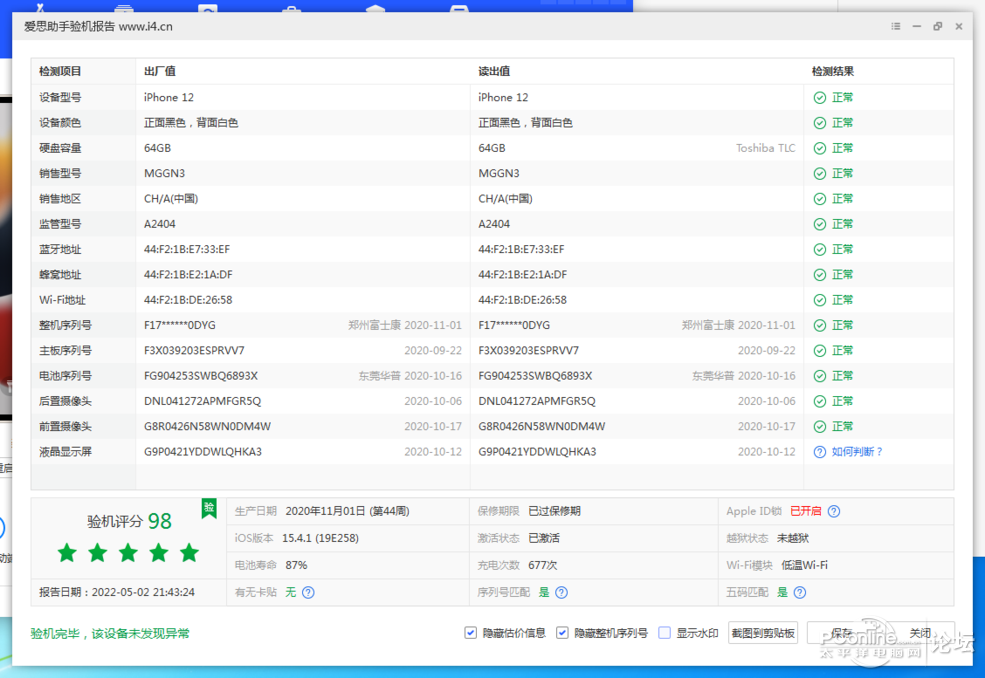Select the 激活状态 已激活 value
985x678 pixels.
point(544,539)
